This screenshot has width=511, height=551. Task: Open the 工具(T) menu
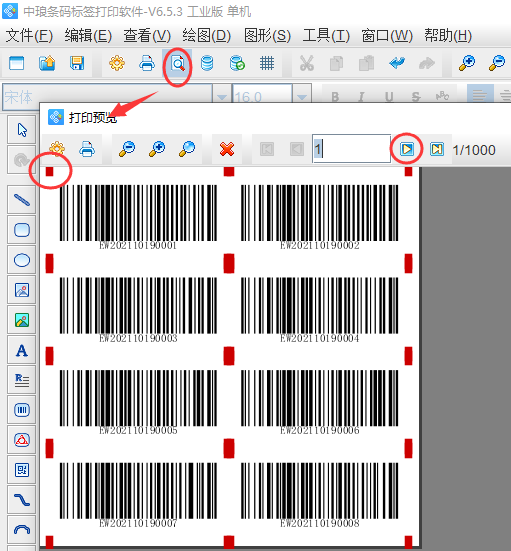click(326, 35)
